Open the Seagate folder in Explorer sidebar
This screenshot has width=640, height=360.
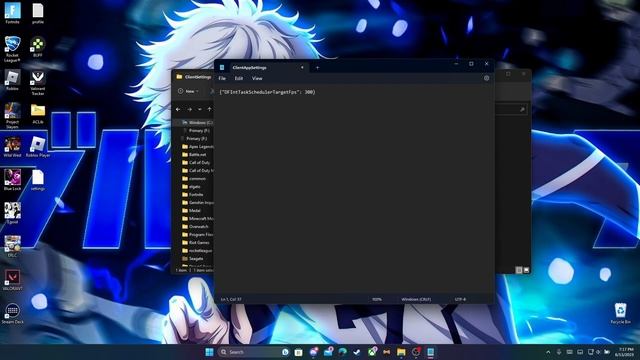coord(193,258)
